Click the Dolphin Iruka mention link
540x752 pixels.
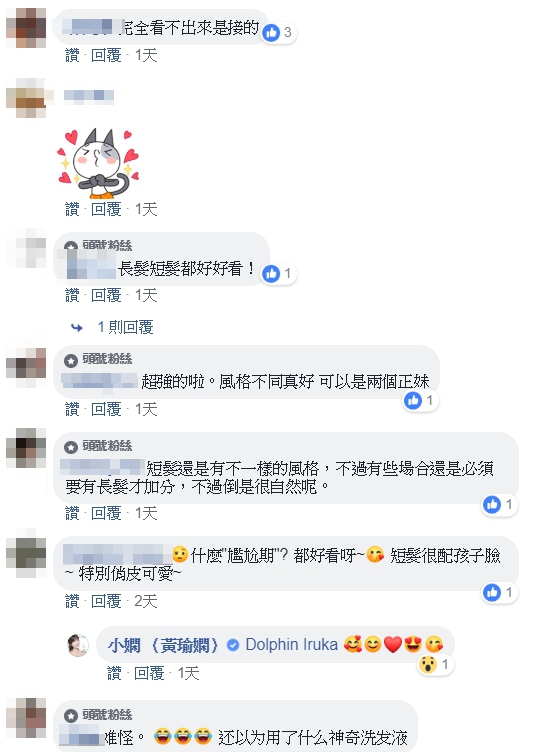pyautogui.click(x=292, y=645)
